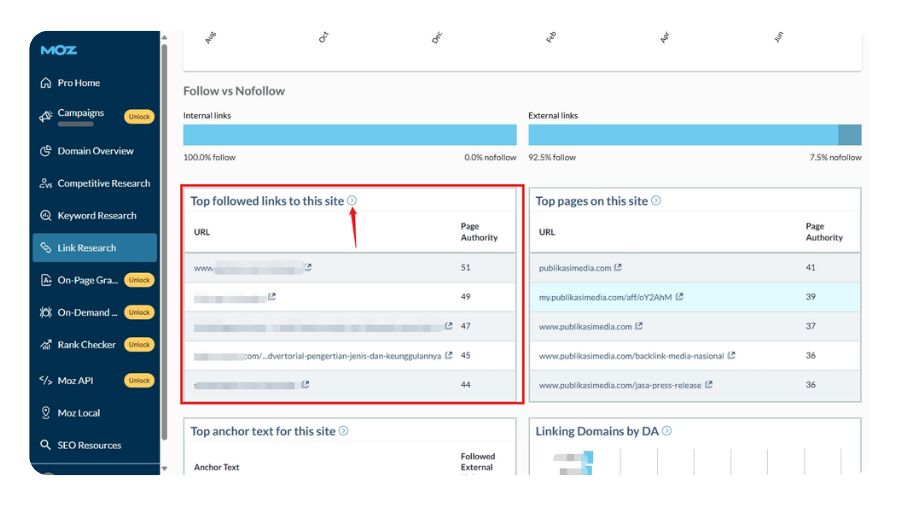
Task: Click external icon beside jasa-press-release URL
Action: 709,384
